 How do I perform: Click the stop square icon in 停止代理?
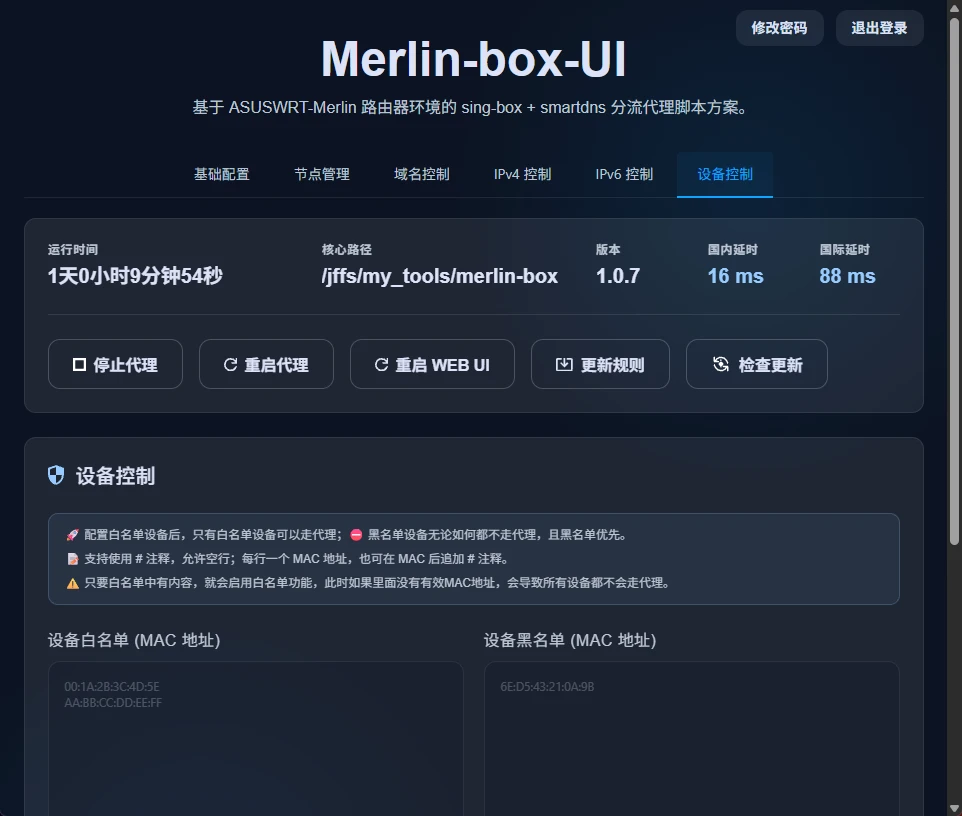pos(79,364)
